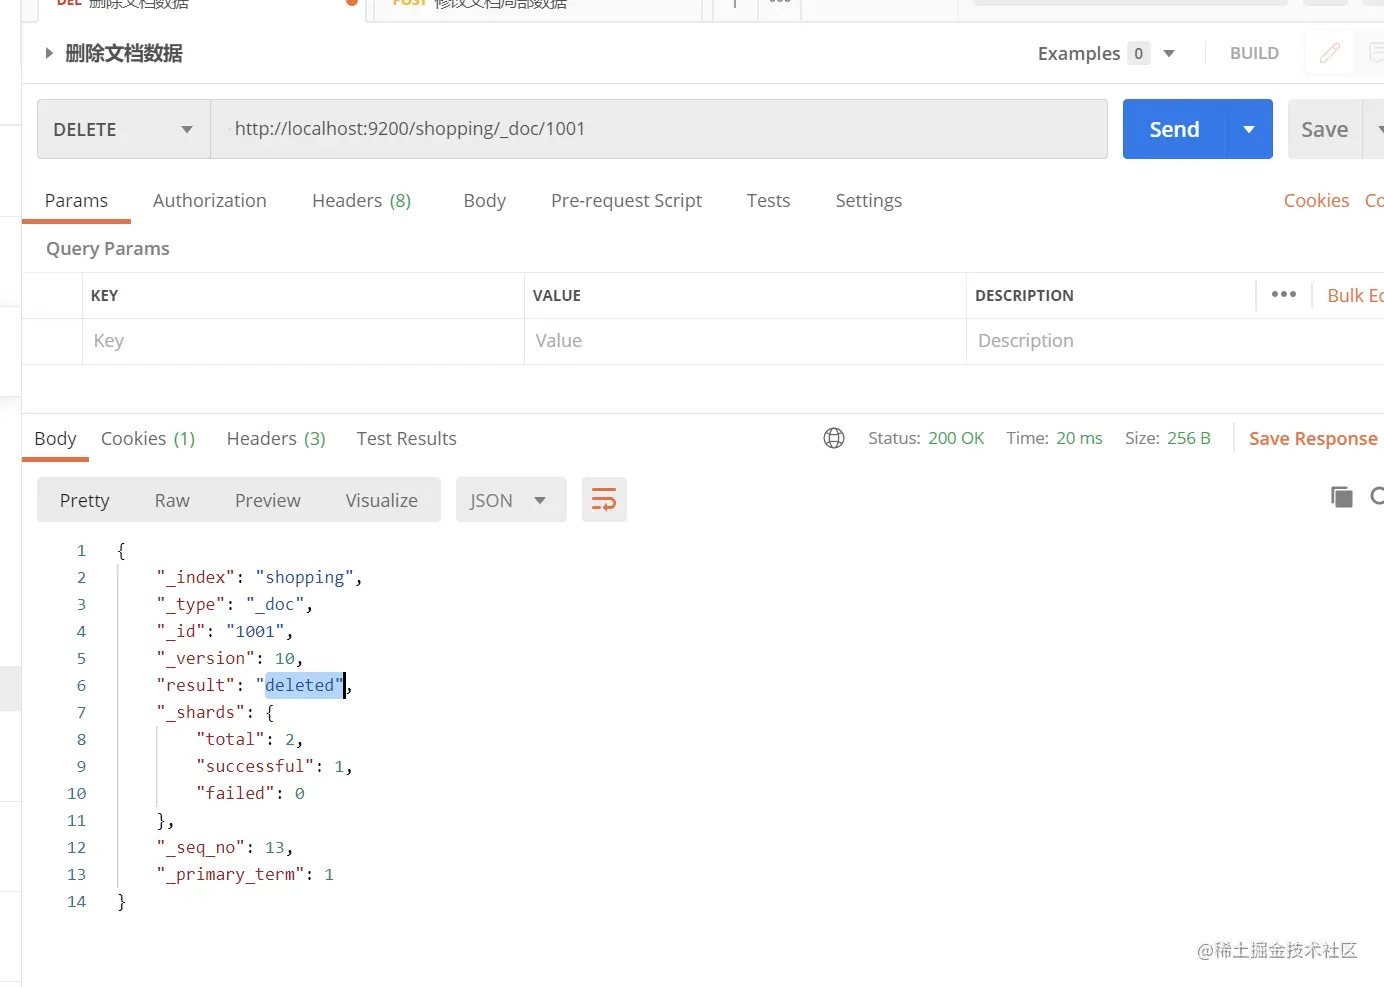Select the Pre-request Script tab
This screenshot has height=987, width=1384.
(626, 200)
